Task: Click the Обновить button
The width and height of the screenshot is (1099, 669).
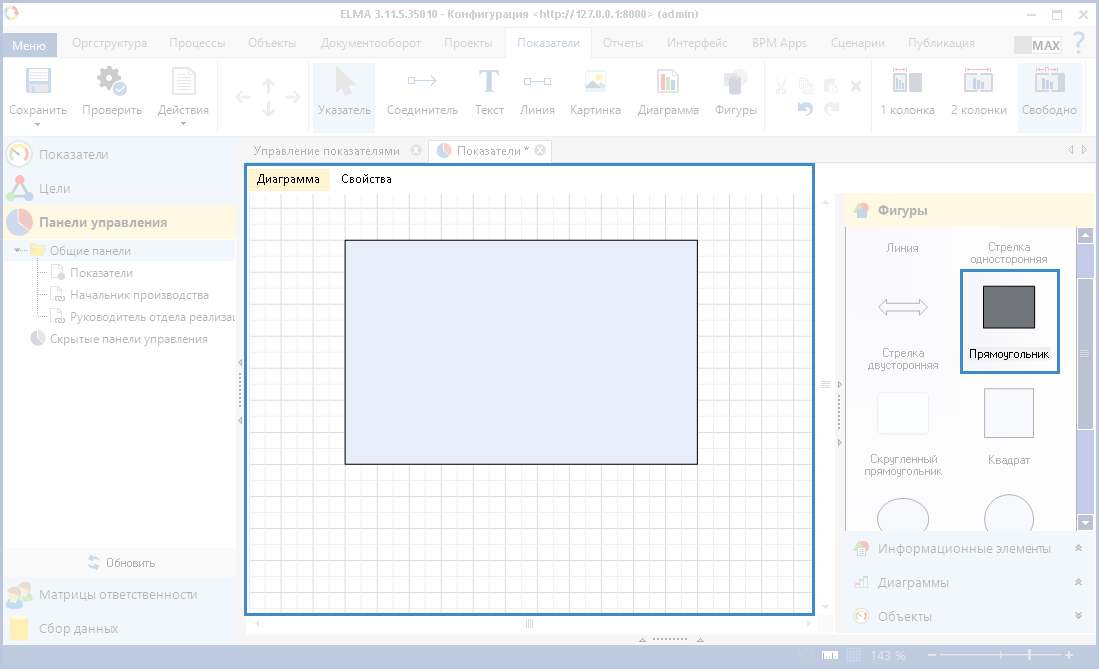Action: point(120,562)
